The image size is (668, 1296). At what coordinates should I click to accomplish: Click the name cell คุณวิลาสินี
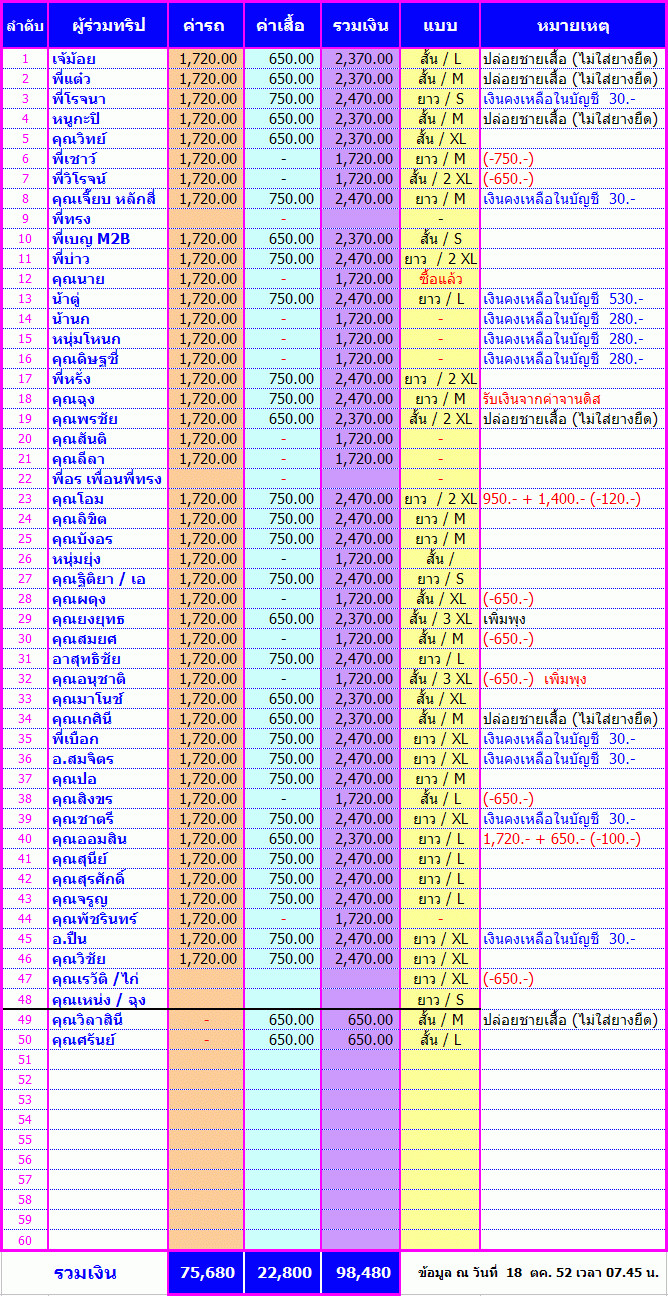108,1019
